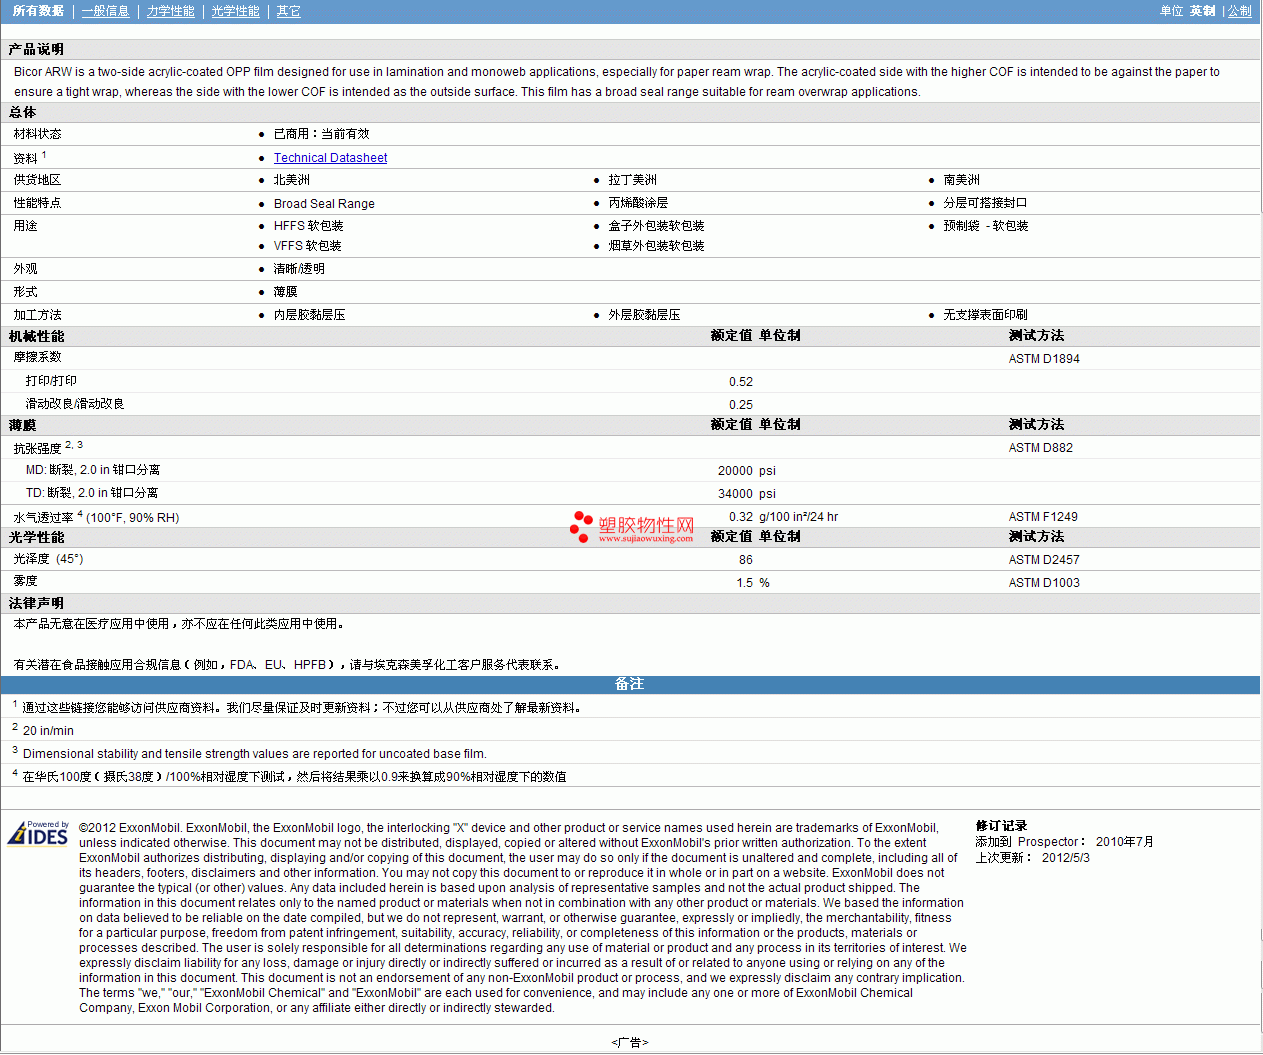Viewport: 1263px width, 1055px height.
Task: Click 内层胶黏层压 processing method
Action: pos(309,315)
